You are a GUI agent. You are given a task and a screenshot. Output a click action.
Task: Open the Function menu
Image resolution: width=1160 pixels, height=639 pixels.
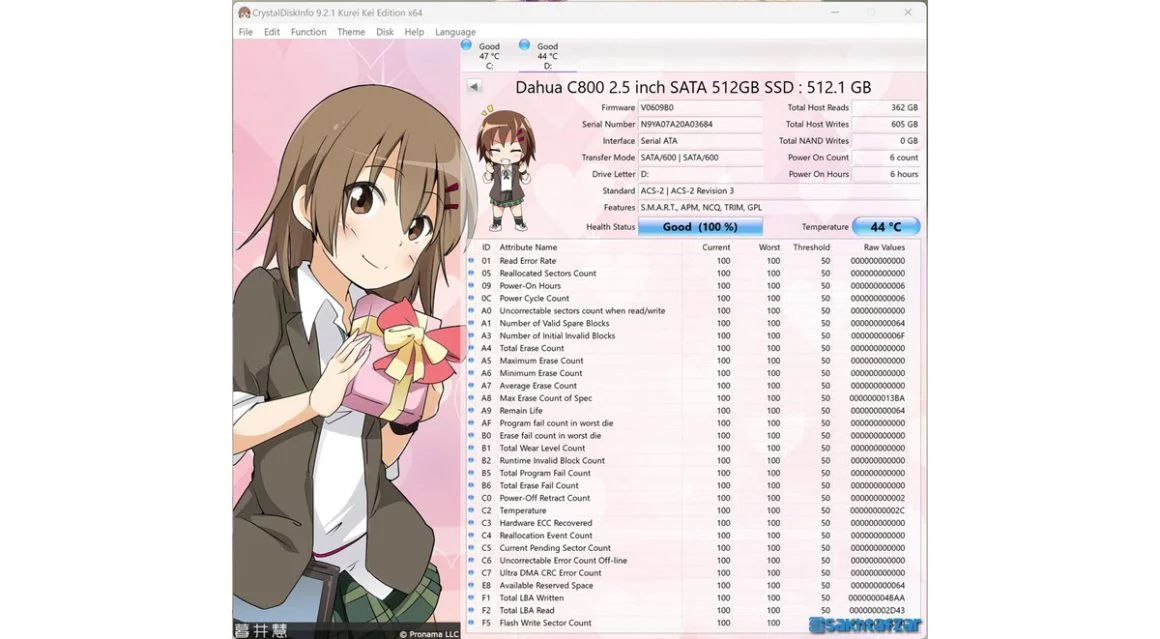tap(308, 32)
